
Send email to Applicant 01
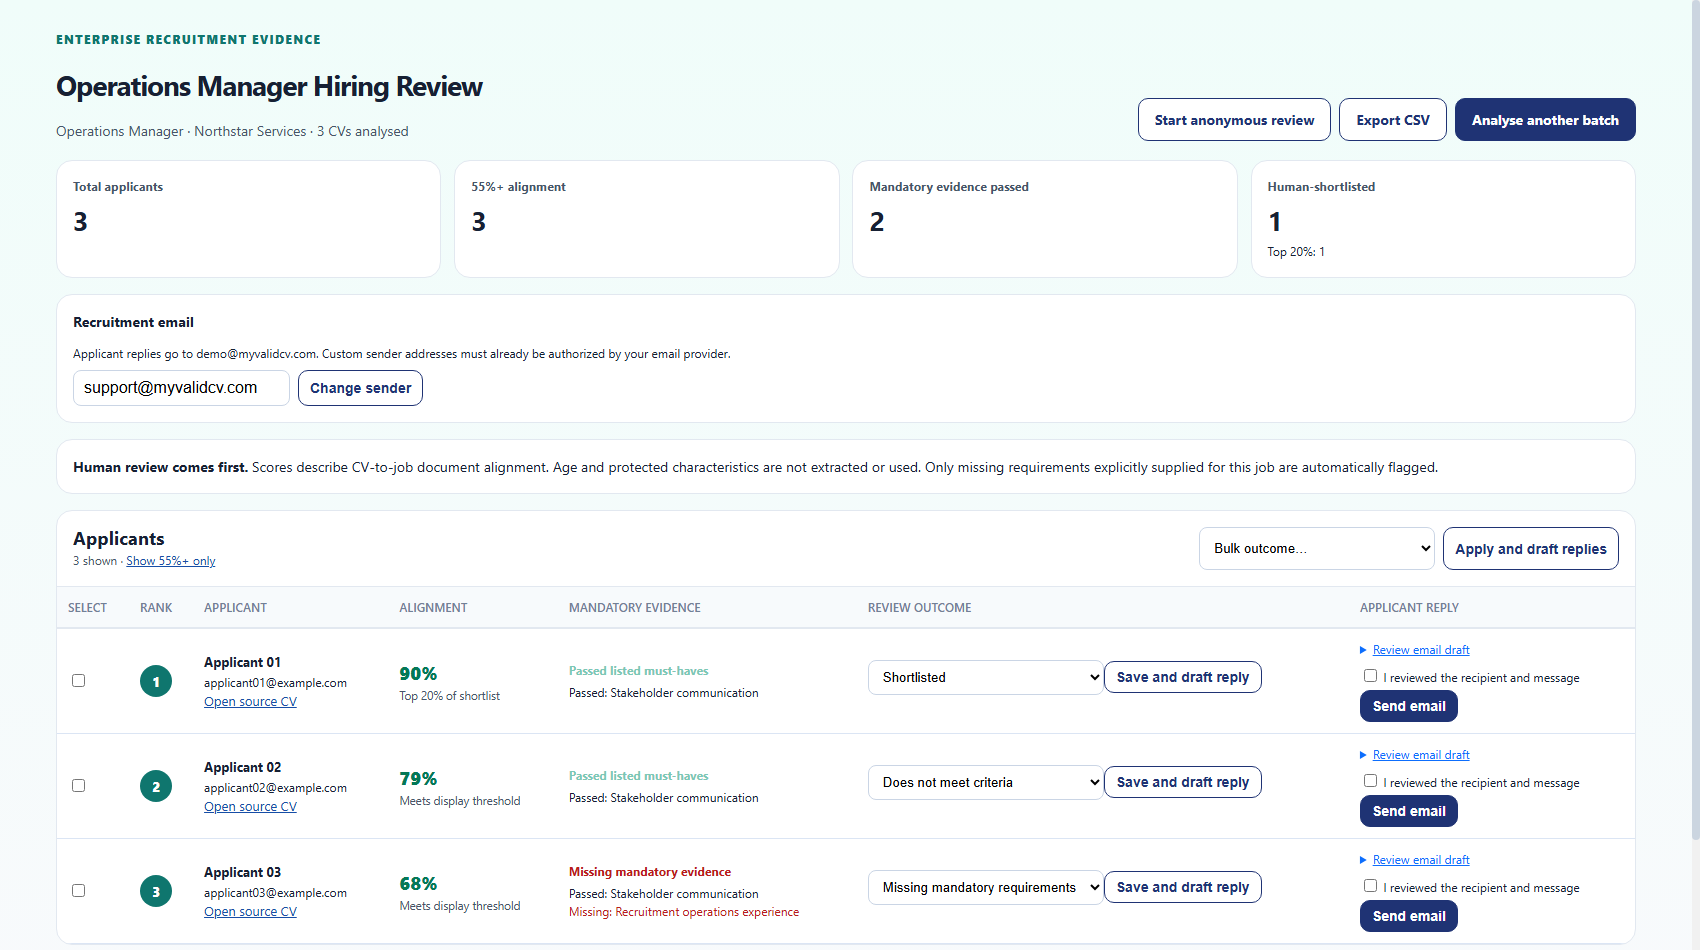tap(1408, 706)
